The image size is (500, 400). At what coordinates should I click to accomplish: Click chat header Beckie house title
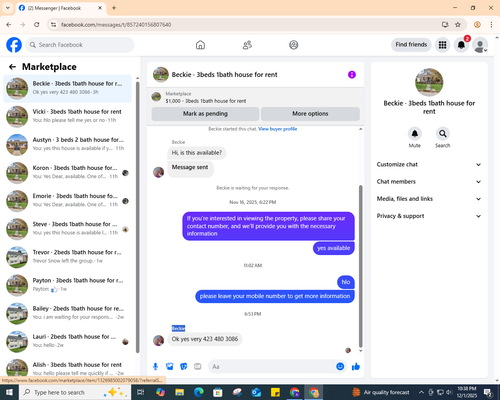coord(224,75)
